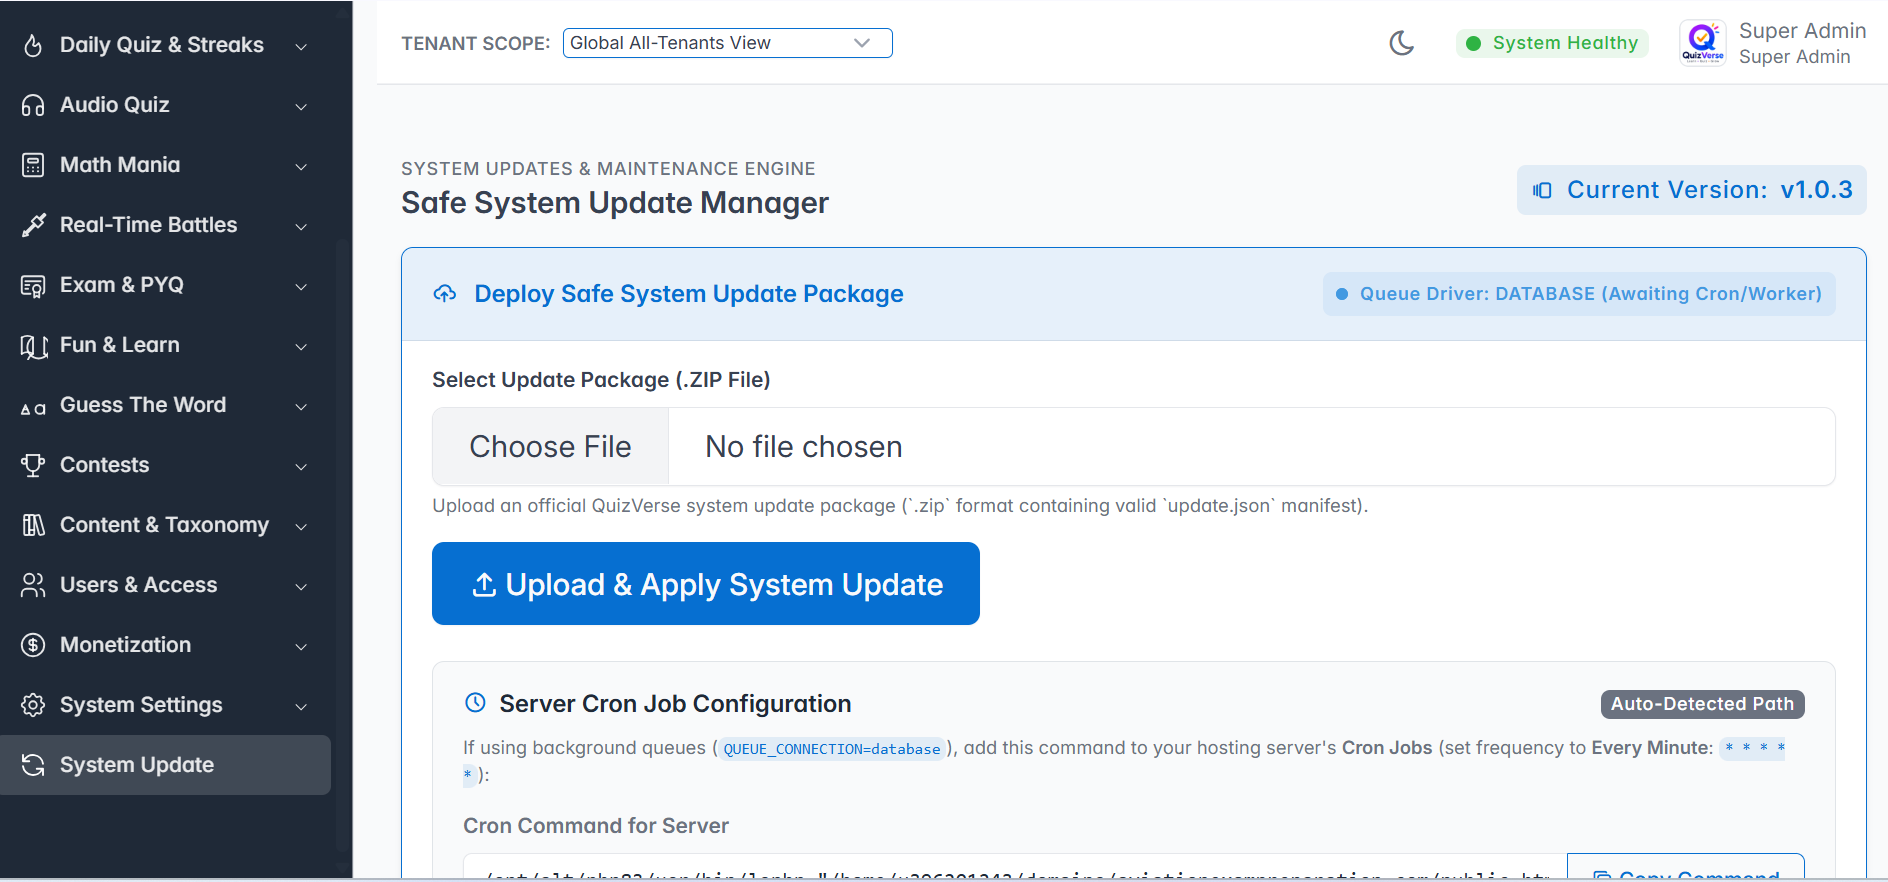Open the Daily Quiz & Streaks menu
This screenshot has width=1888, height=882.
tap(165, 45)
